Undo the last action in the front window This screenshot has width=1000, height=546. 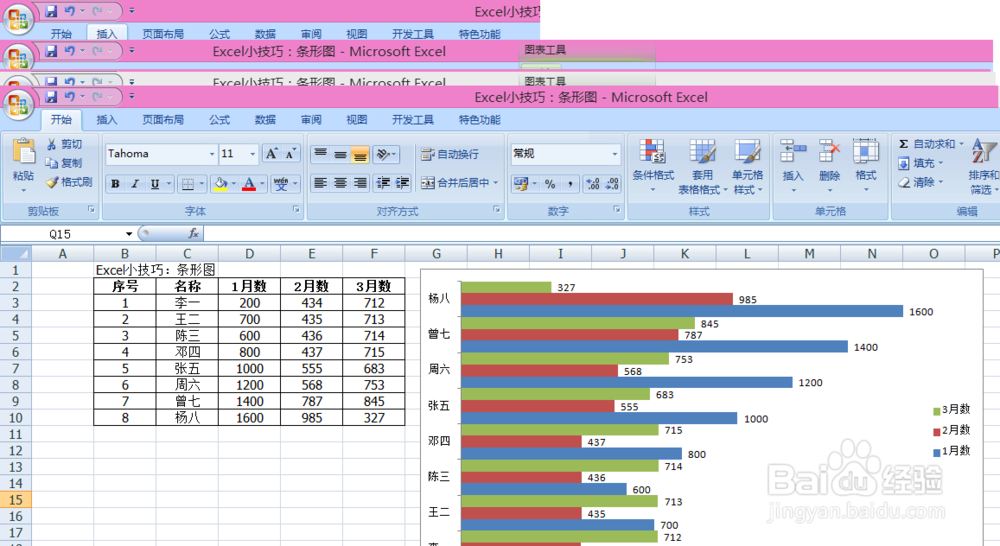[x=70, y=97]
